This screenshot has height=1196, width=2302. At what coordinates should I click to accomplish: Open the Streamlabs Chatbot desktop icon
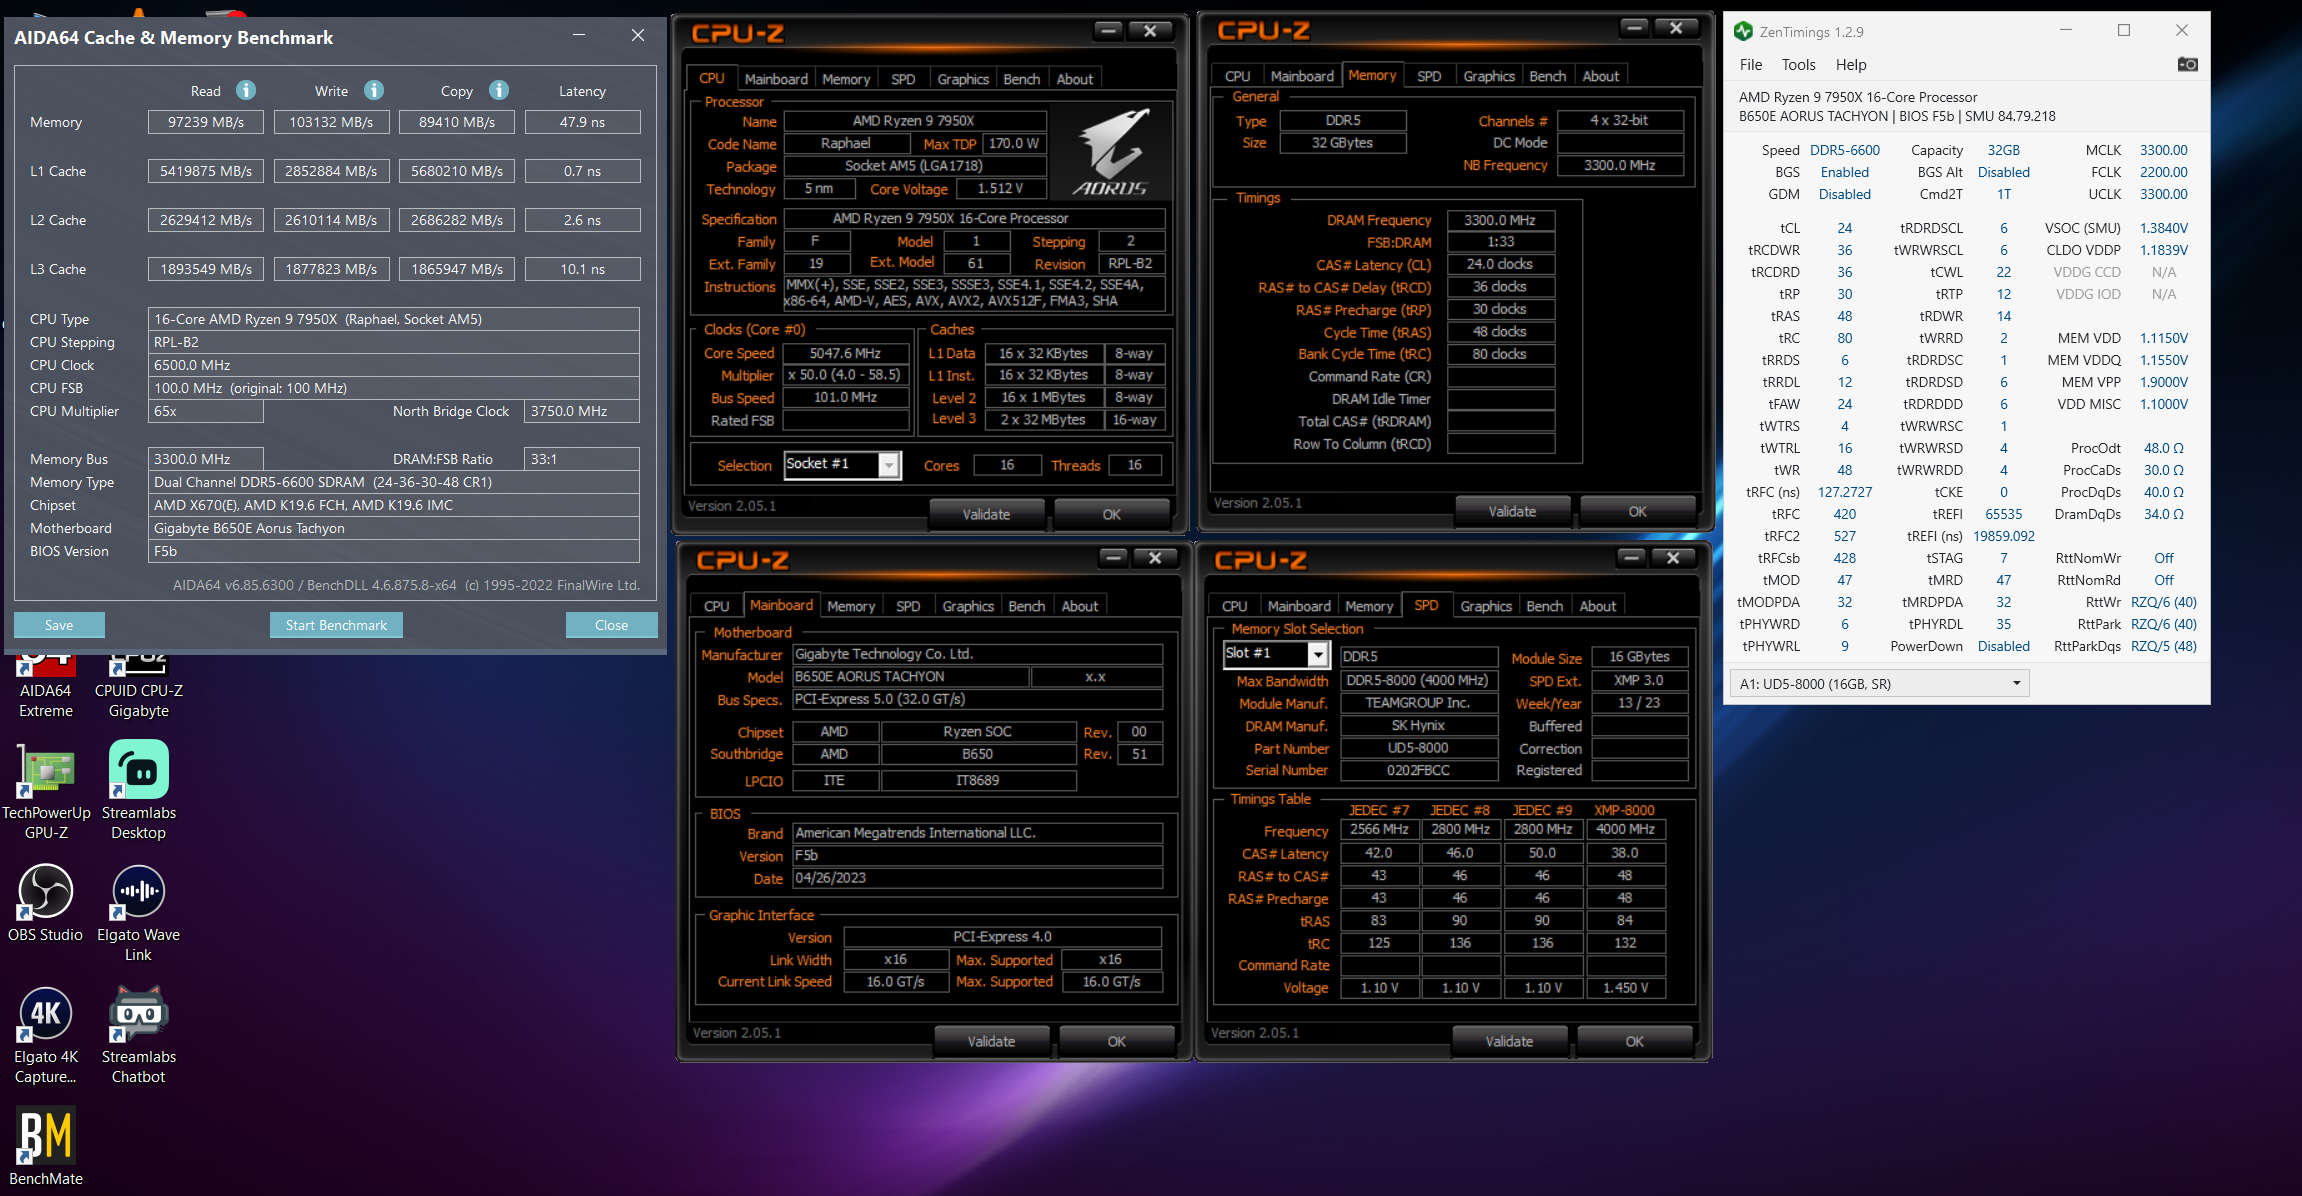click(x=139, y=1034)
